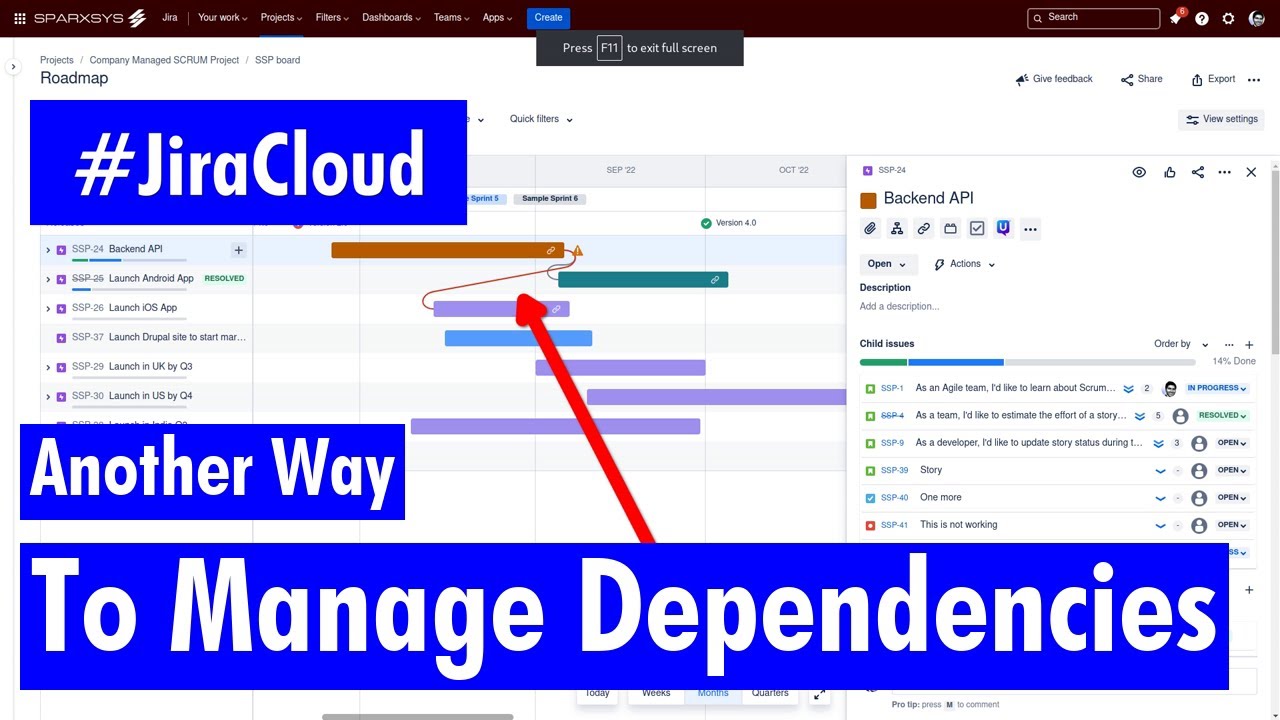1280x720 pixels.
Task: Open the SSP-40 One more link
Action: pos(894,497)
